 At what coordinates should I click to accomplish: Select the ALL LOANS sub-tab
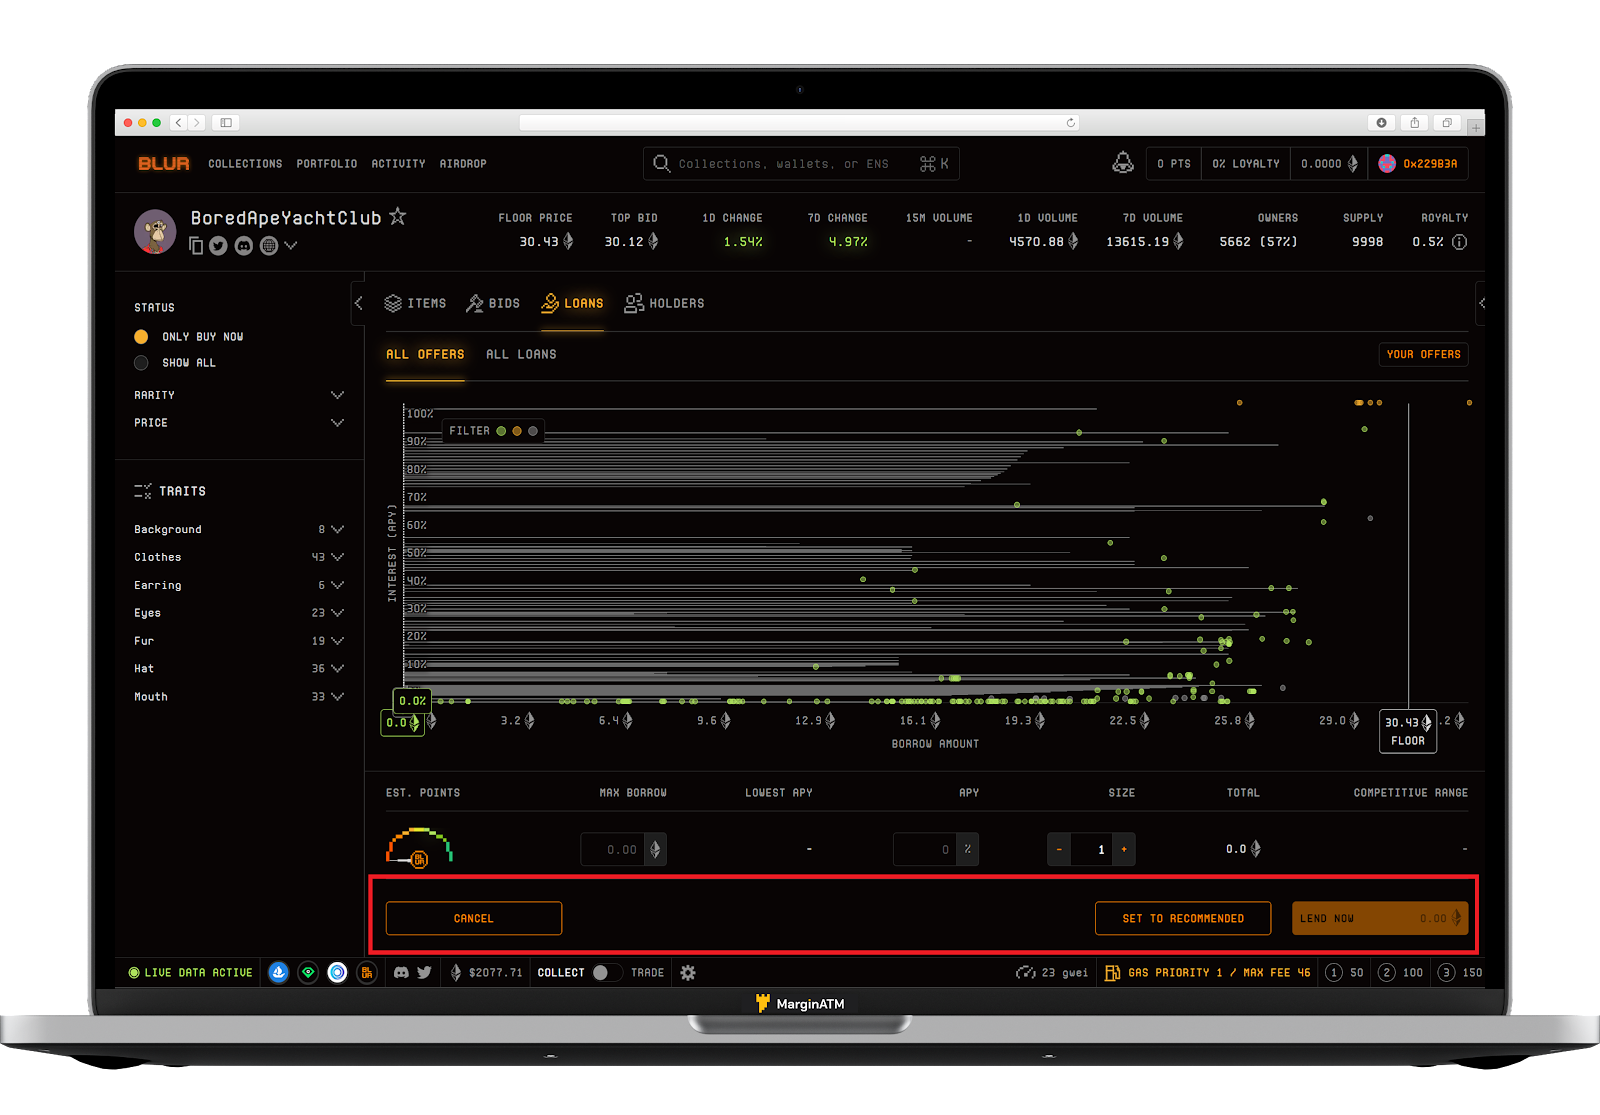point(521,354)
